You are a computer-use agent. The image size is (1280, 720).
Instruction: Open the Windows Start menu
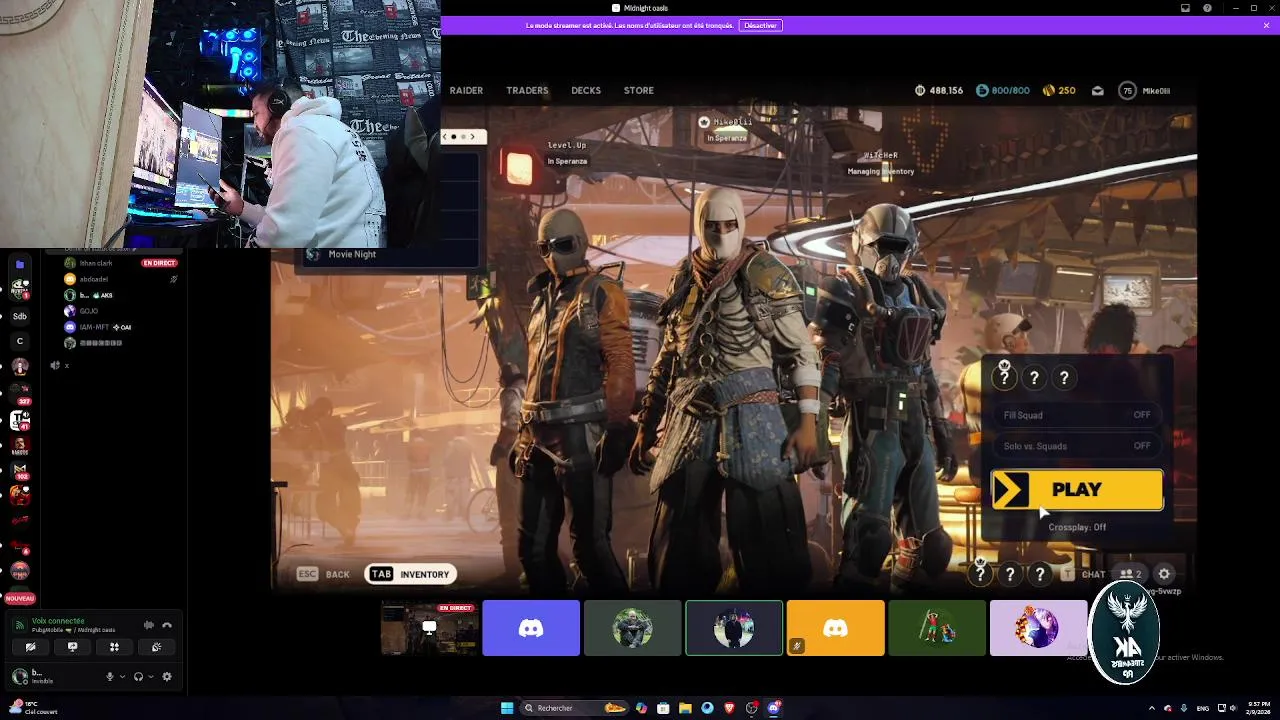coord(507,708)
